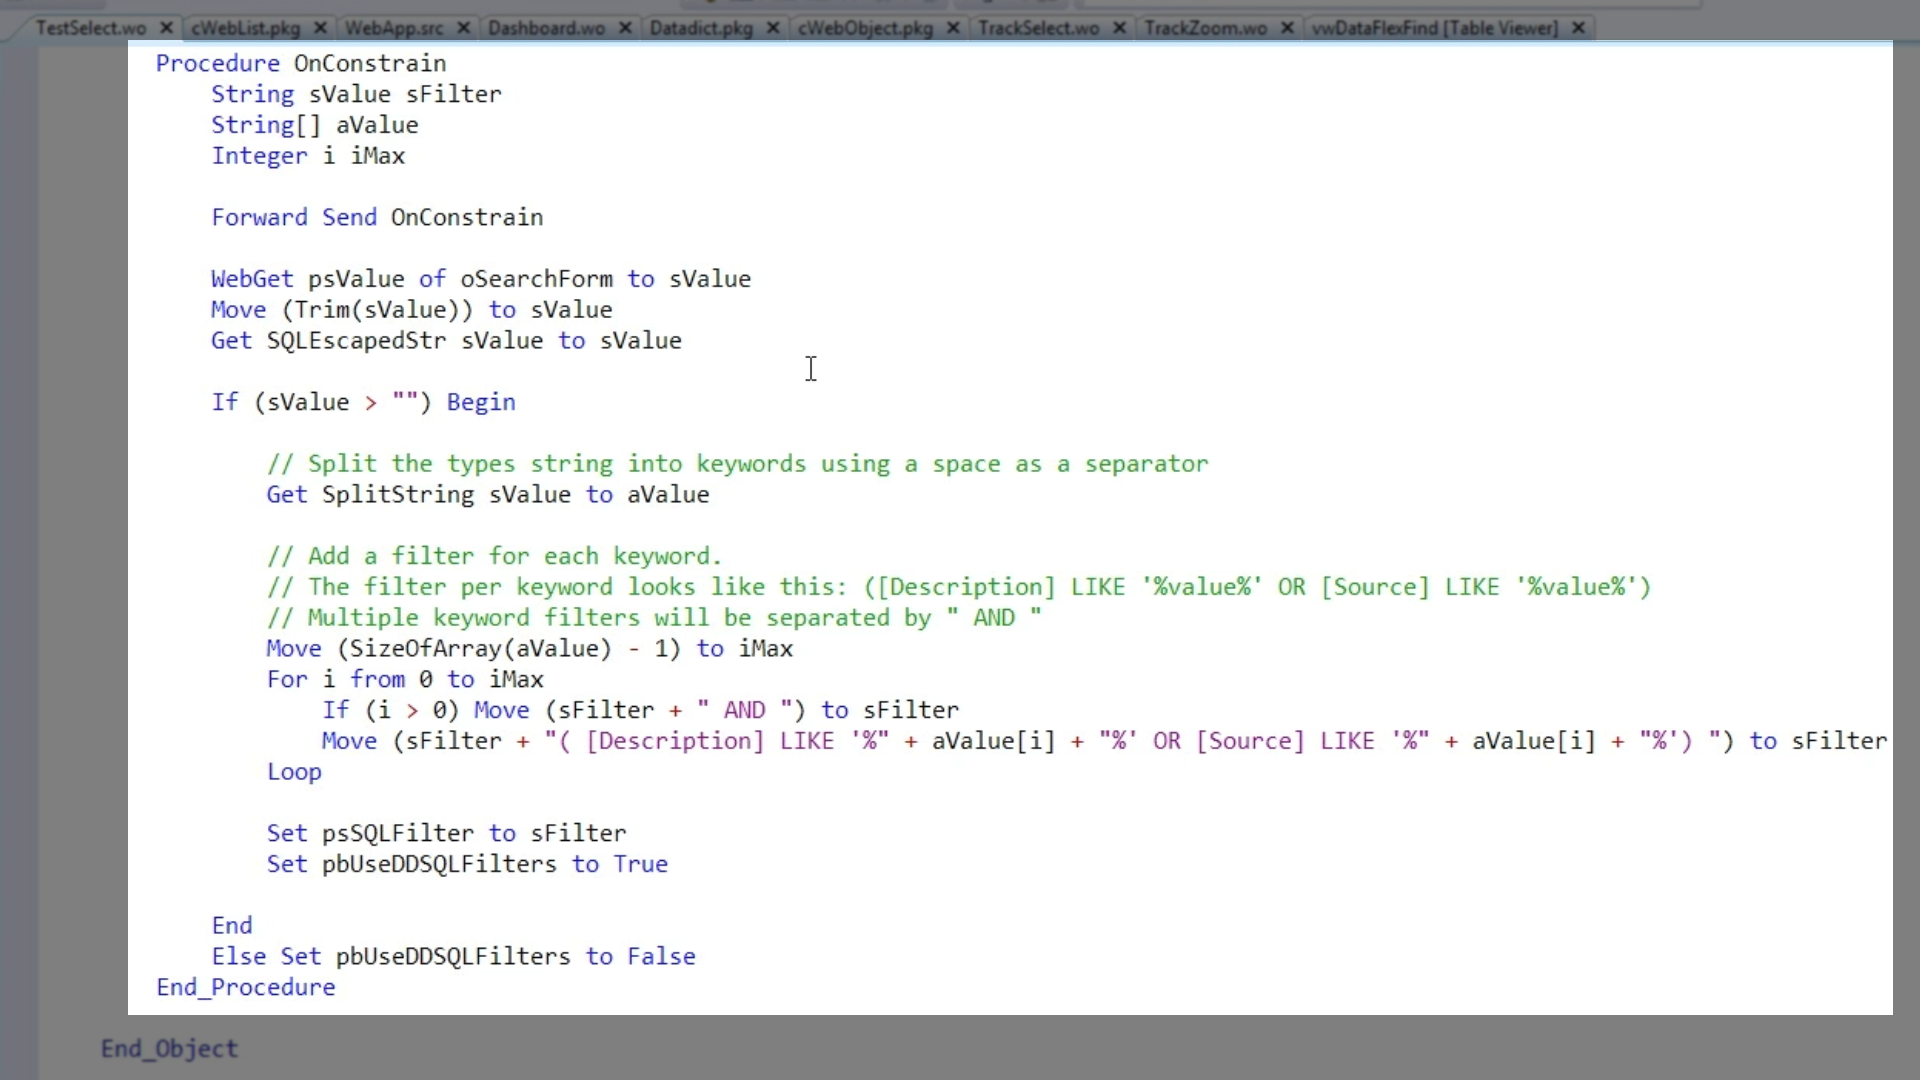
Task: Close the cWebList.pkg tab
Action: coord(320,28)
